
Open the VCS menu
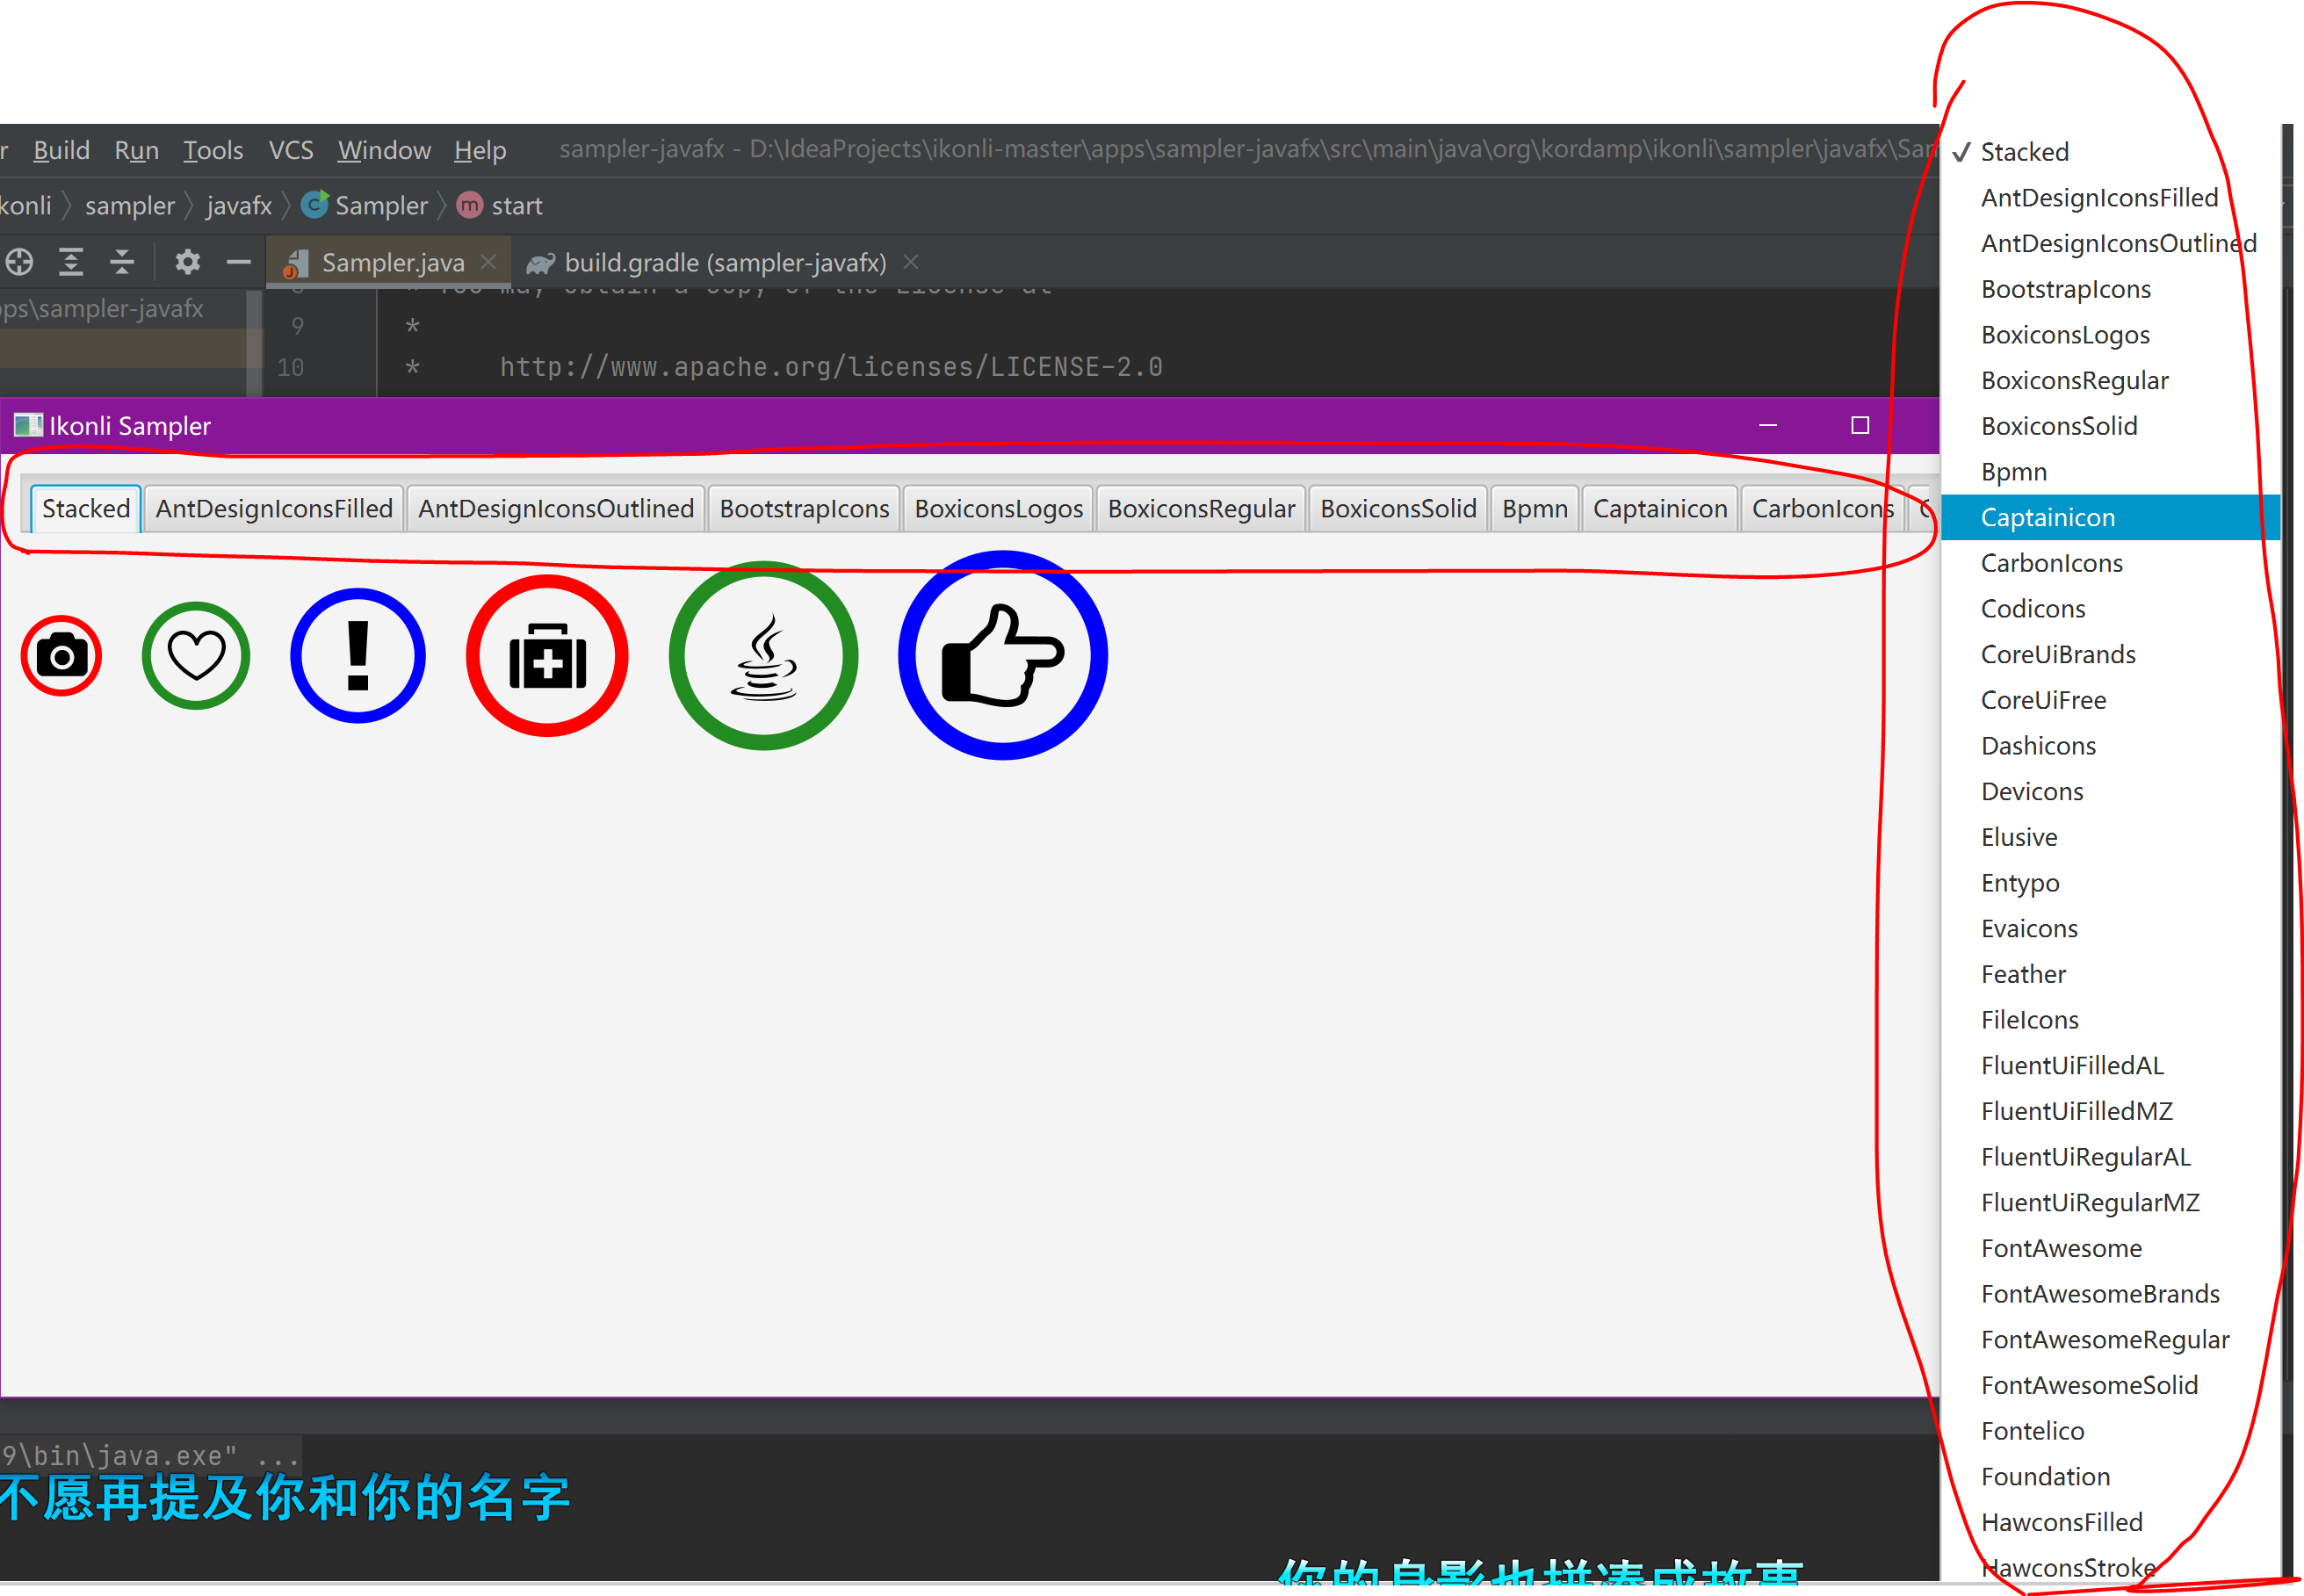(x=291, y=150)
